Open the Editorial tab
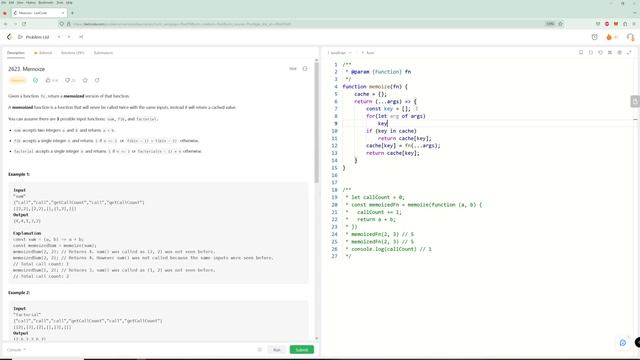 [43, 53]
